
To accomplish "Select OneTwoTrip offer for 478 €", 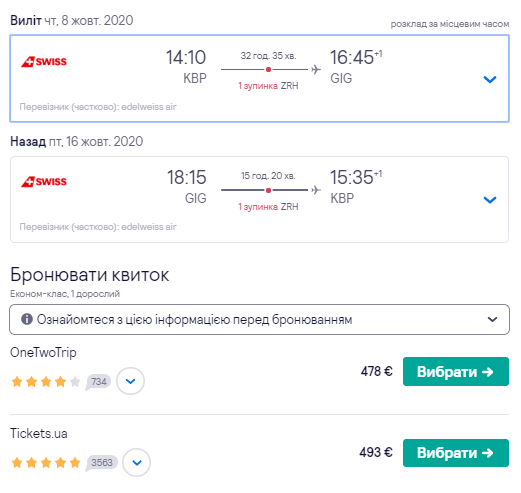I will (456, 371).
